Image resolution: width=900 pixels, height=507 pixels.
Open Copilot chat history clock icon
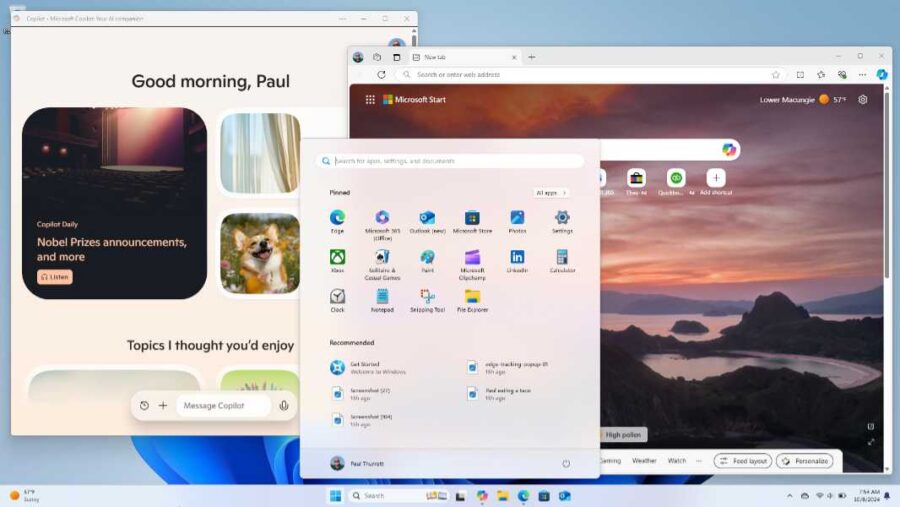click(144, 405)
